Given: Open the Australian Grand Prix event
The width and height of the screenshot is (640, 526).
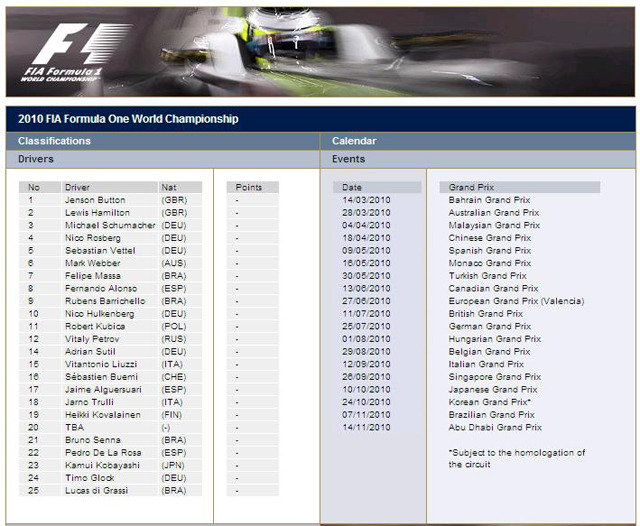Looking at the screenshot, I should (x=494, y=213).
